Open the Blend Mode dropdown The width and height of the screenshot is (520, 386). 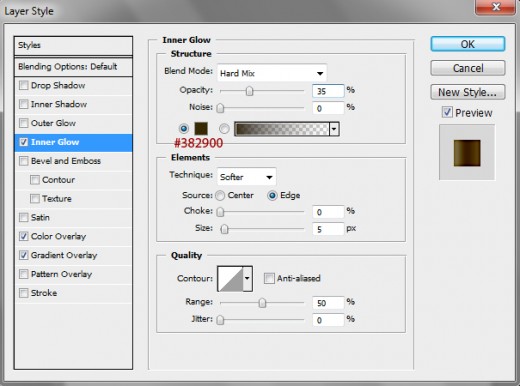(272, 73)
